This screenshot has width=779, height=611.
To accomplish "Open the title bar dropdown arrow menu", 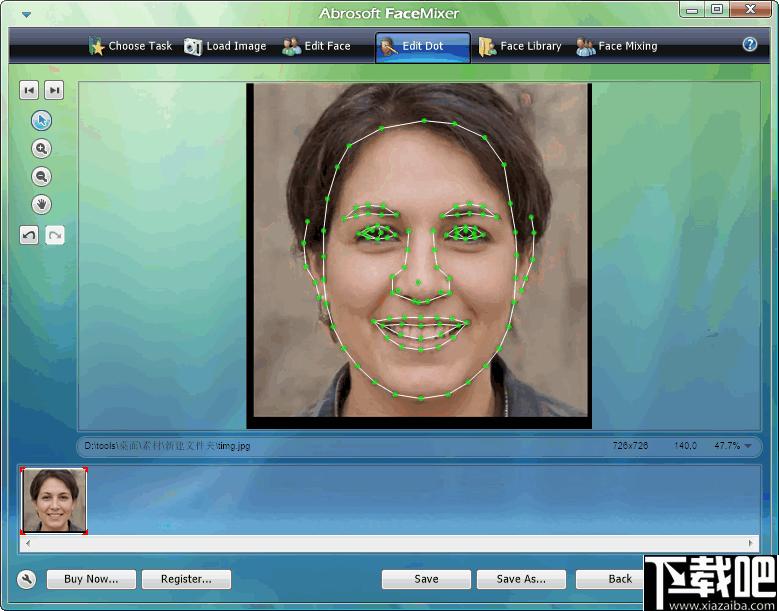I will tap(26, 15).
